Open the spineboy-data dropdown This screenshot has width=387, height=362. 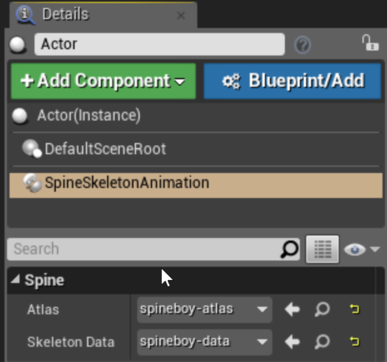pos(204,342)
